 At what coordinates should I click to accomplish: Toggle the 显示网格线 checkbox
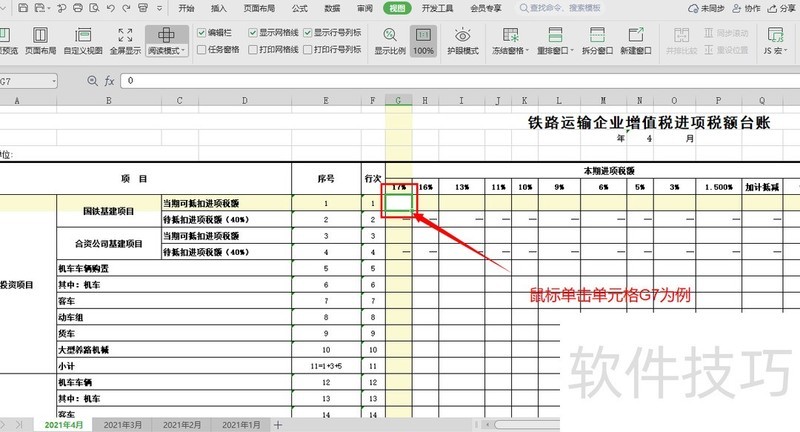tap(253, 33)
